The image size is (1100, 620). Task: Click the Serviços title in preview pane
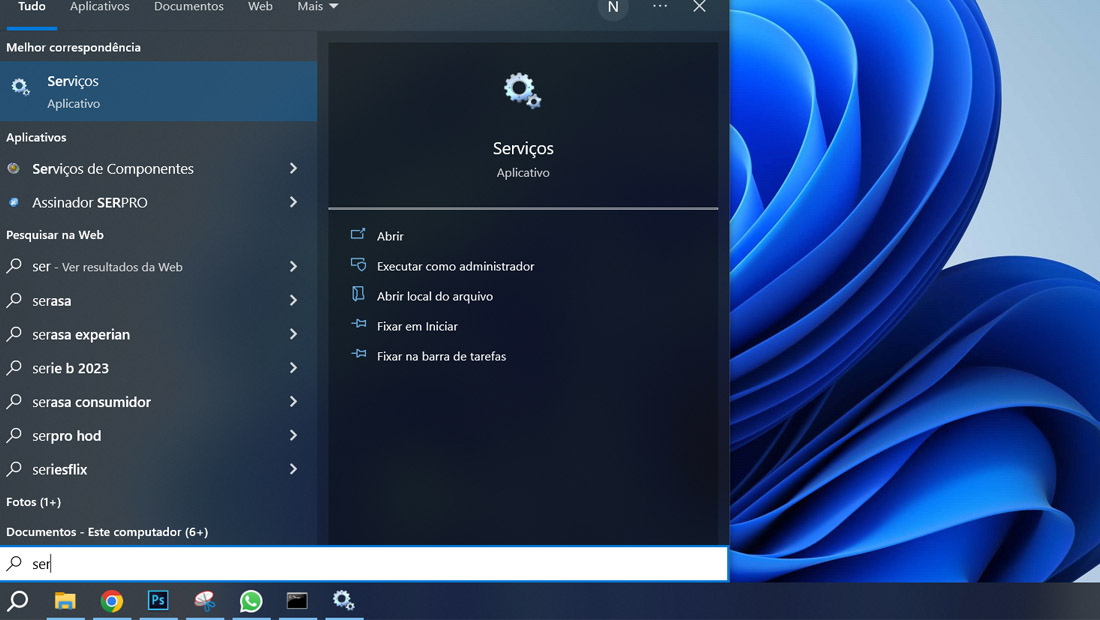[523, 148]
